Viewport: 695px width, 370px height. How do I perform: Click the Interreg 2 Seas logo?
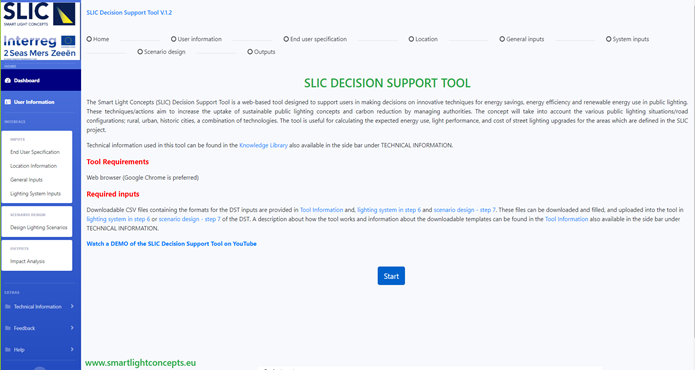click(40, 46)
